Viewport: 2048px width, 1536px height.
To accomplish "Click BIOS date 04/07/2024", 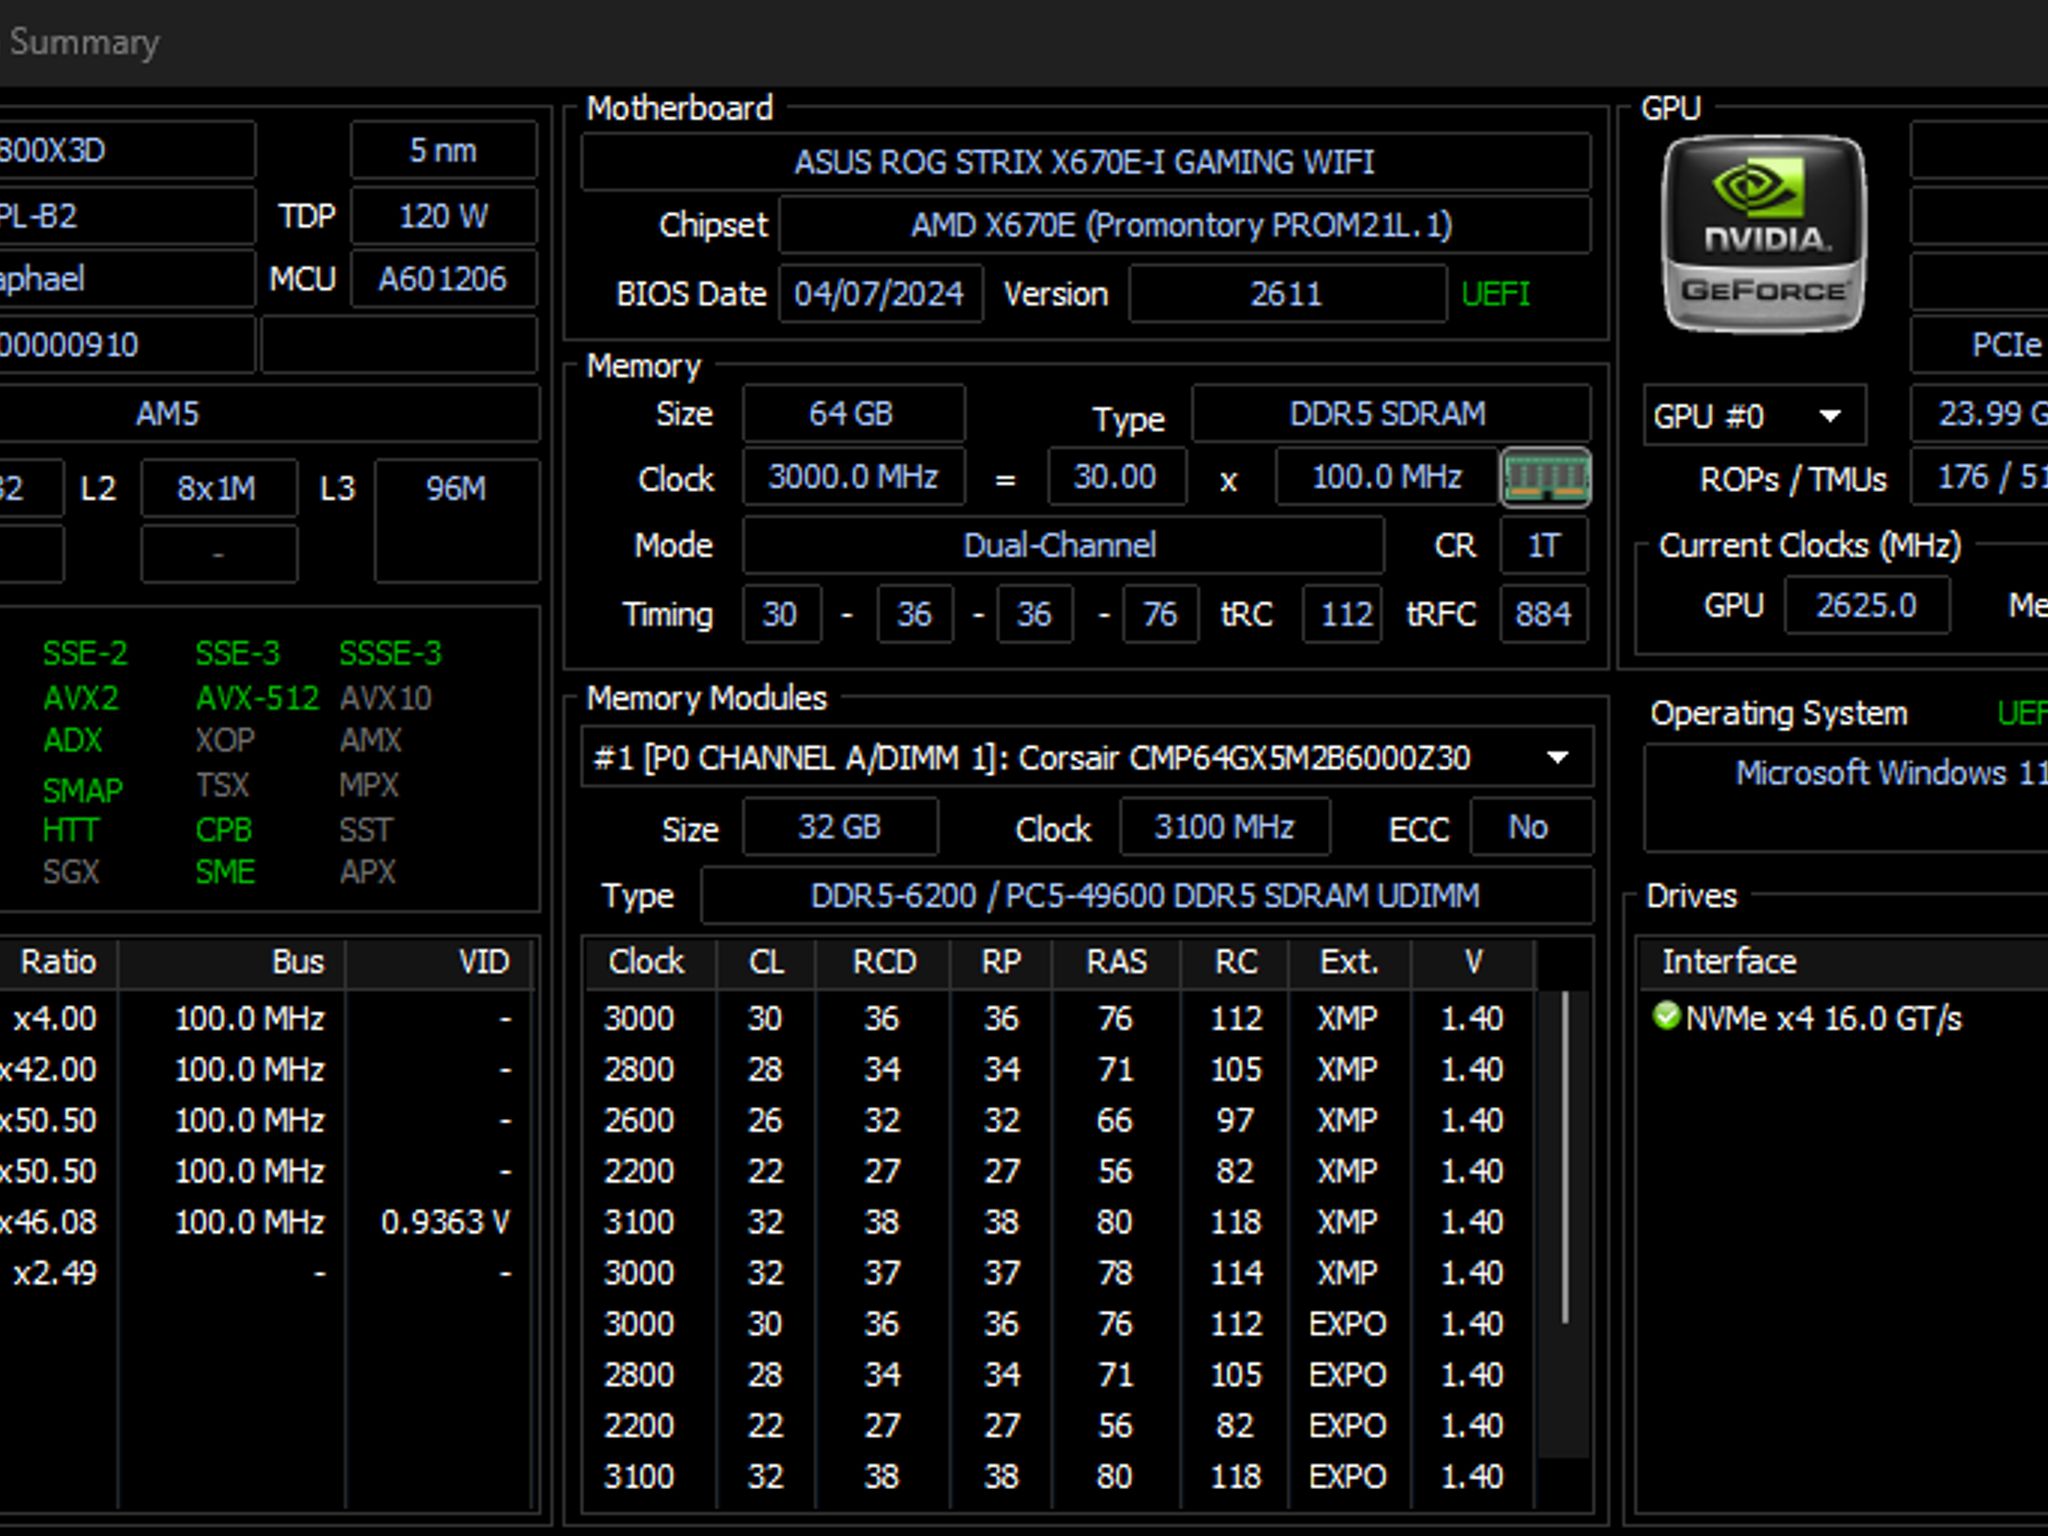I will click(880, 294).
